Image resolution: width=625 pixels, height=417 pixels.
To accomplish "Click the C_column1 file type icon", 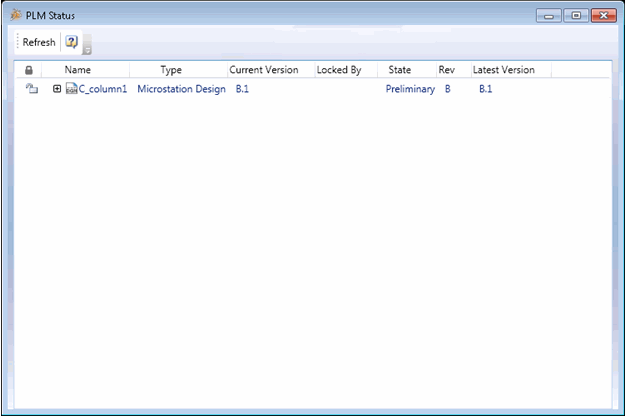I will pyautogui.click(x=71, y=90).
